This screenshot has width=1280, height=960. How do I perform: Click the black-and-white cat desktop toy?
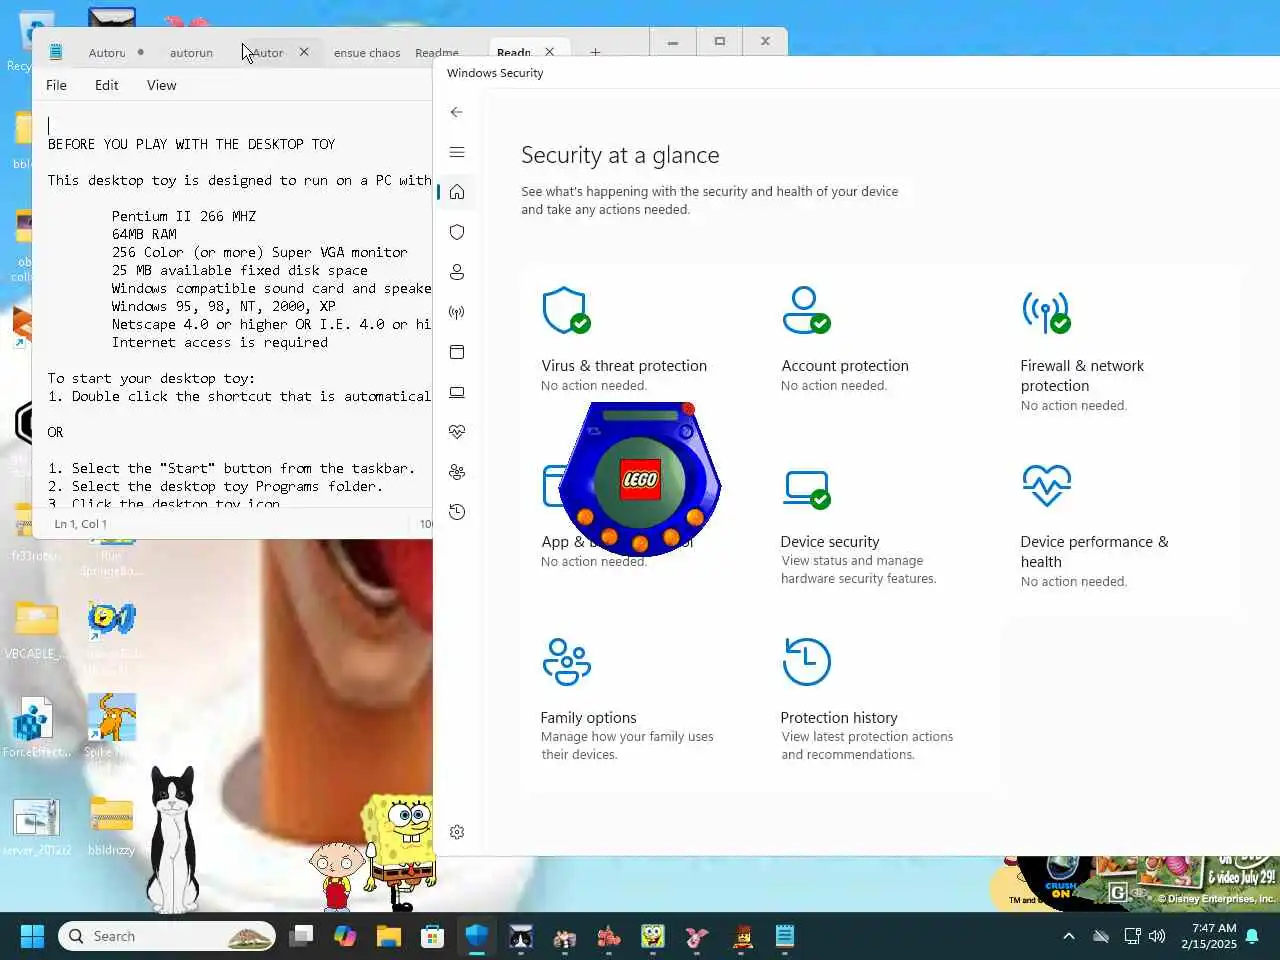coord(172,838)
